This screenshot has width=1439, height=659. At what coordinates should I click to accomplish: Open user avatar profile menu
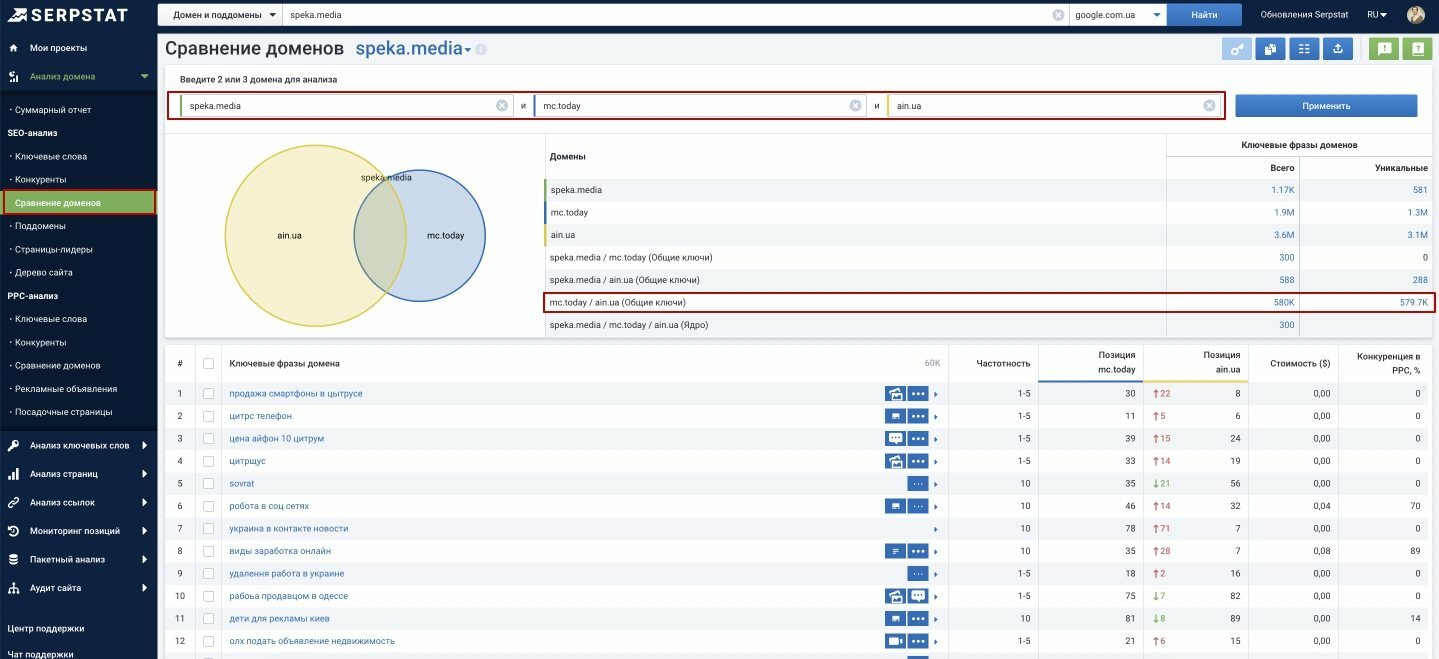[x=1416, y=15]
